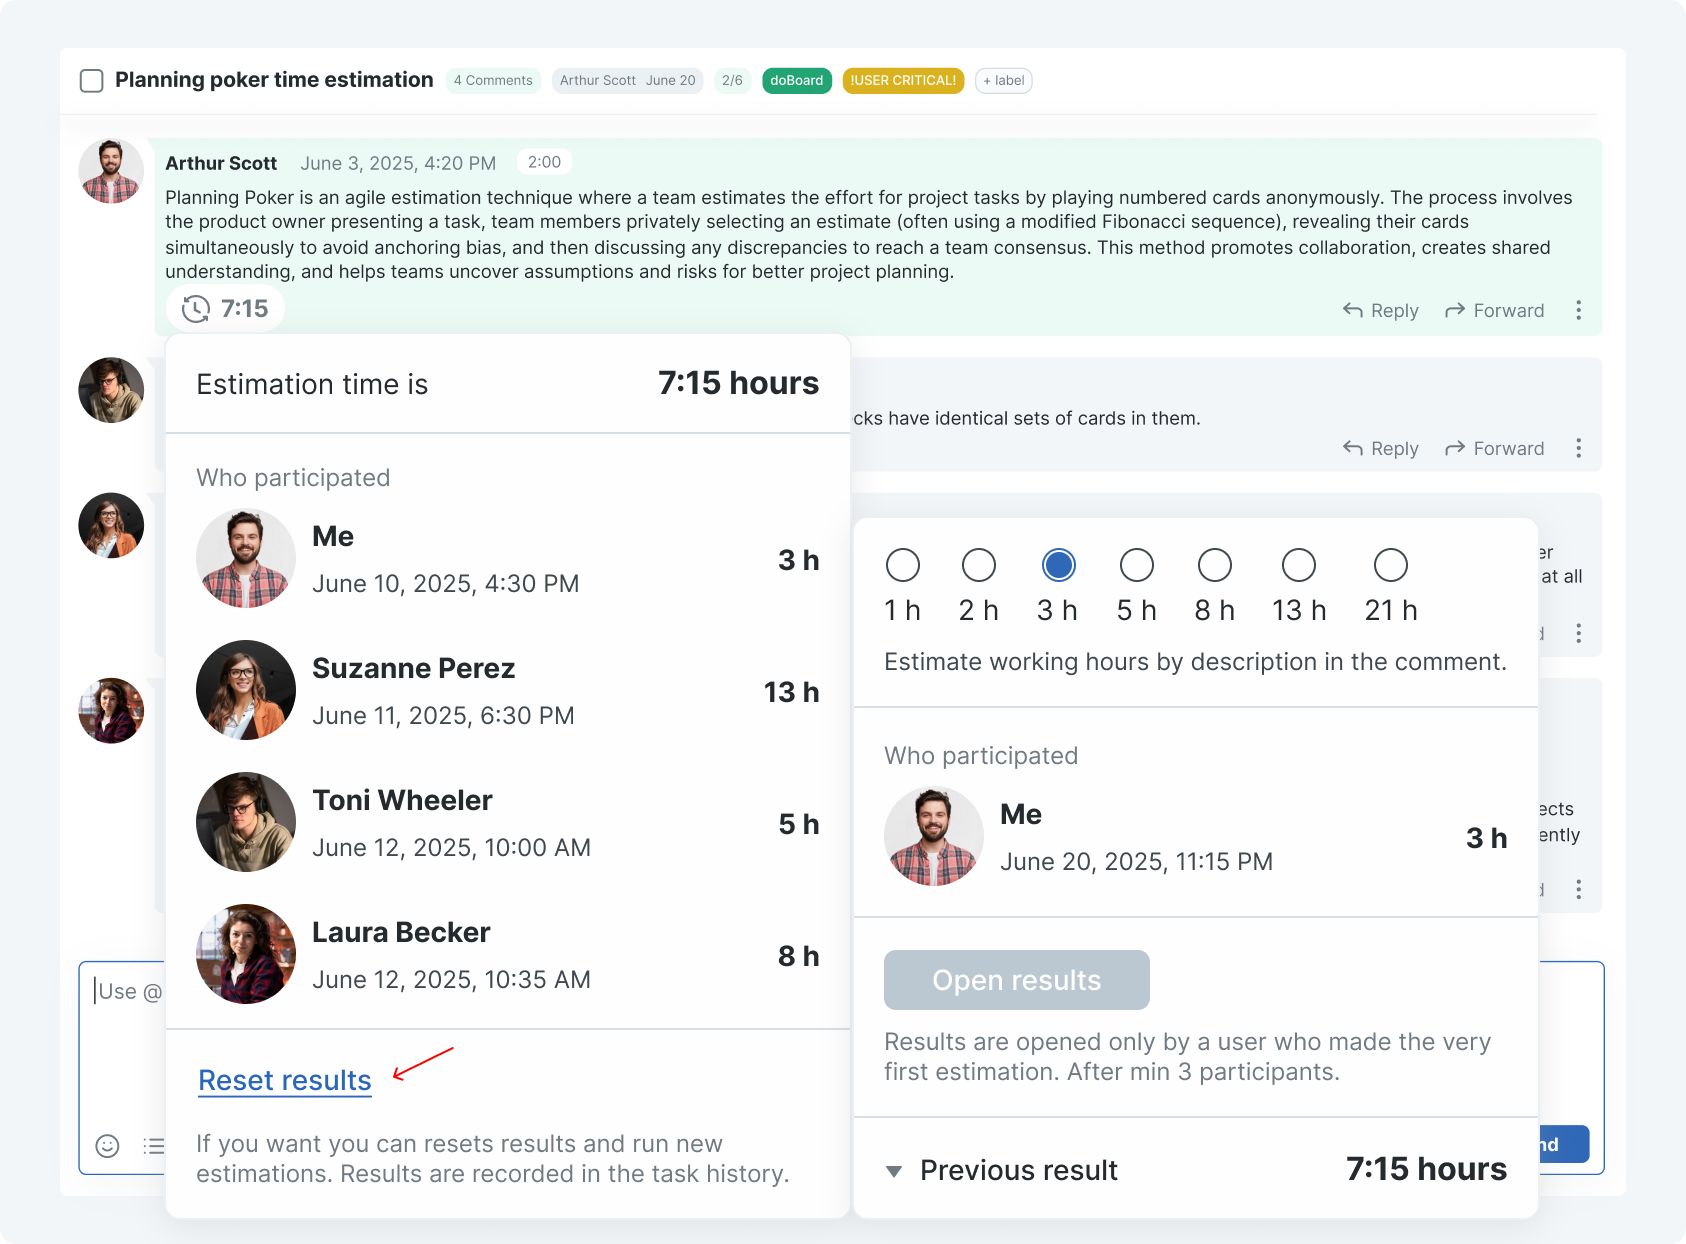Check the Planning poker task checkbox

(x=92, y=81)
